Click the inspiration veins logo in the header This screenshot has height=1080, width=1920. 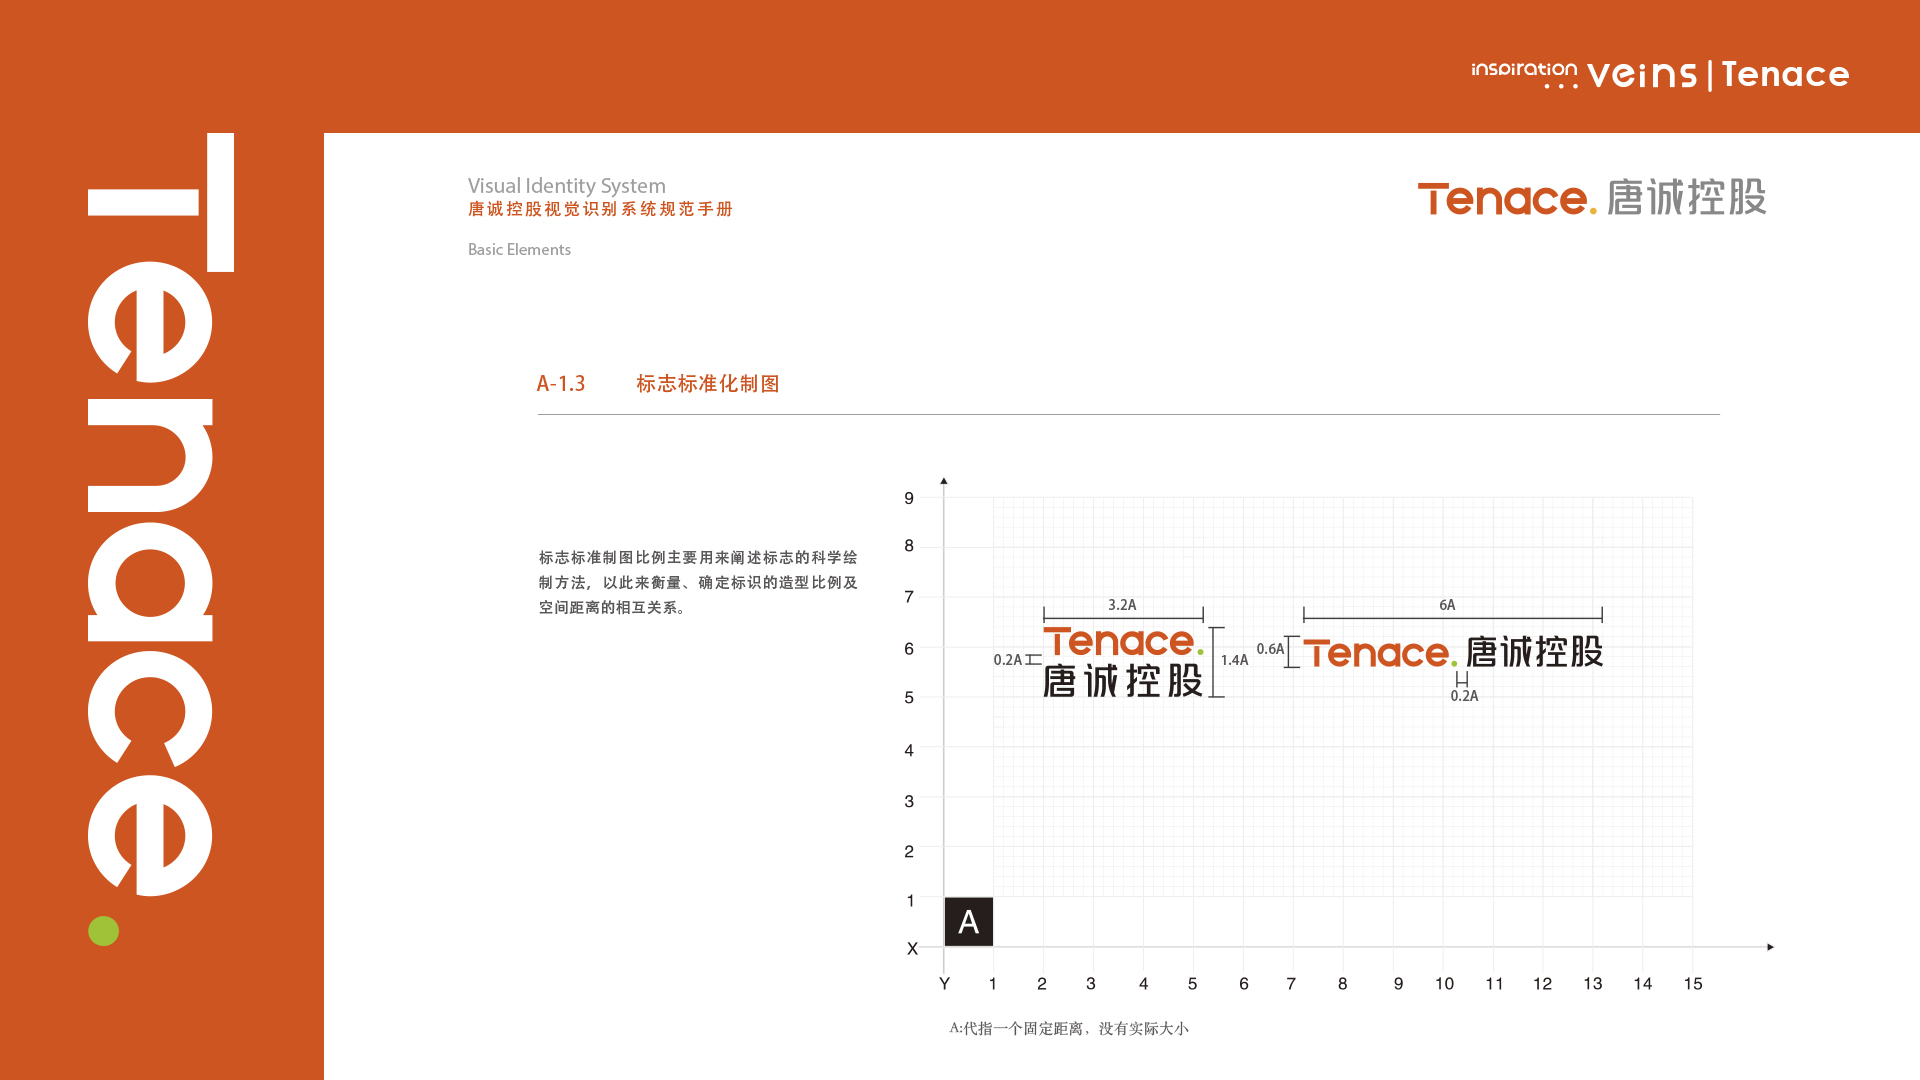coord(1584,75)
